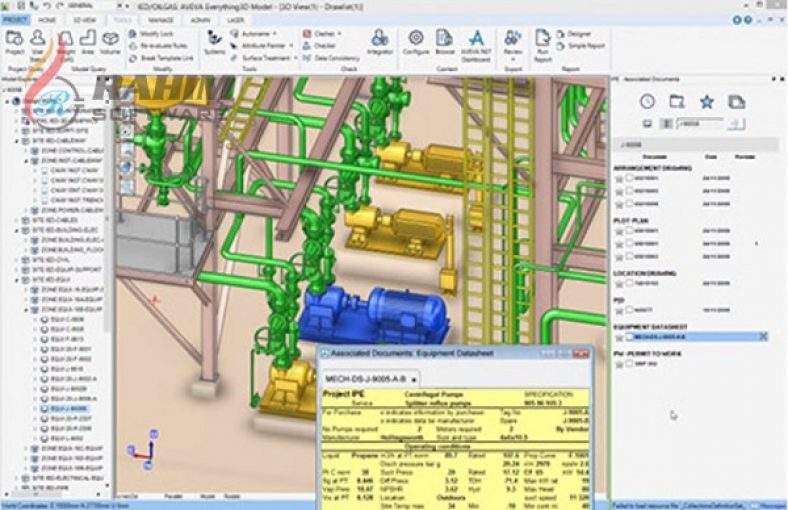This screenshot has width=788, height=510.
Task: Switch to the 3D VIEW ribbon tab
Action: pos(84,20)
